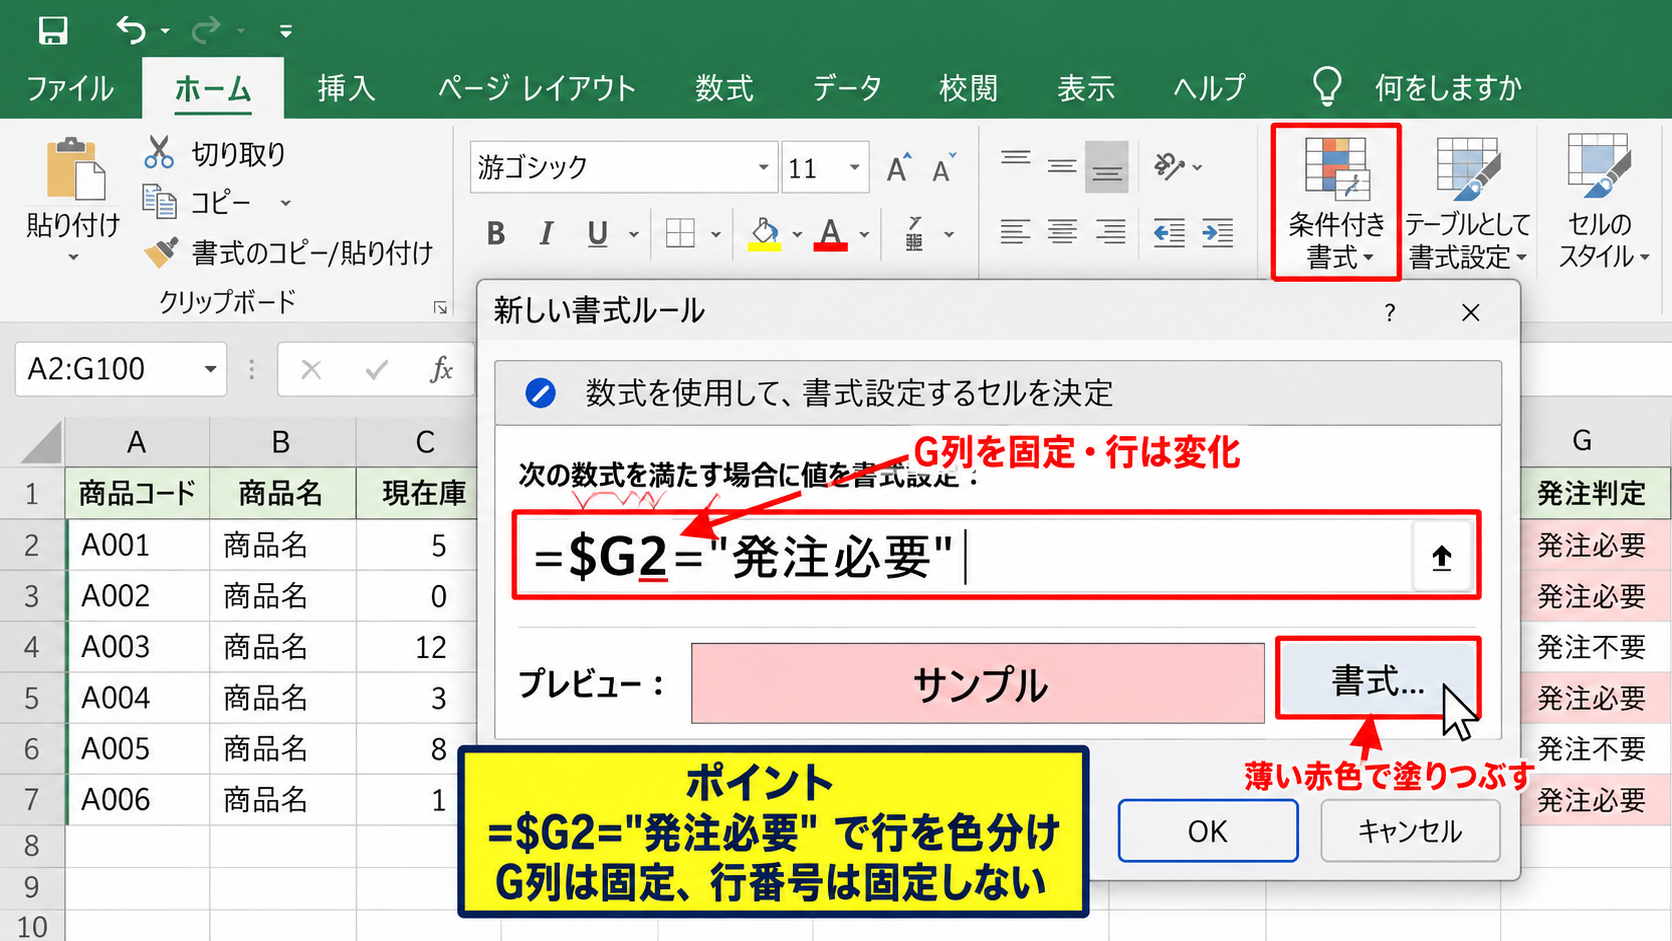Switch to the ページ レイアウト tab
Image resolution: width=1672 pixels, height=941 pixels.
tap(537, 88)
